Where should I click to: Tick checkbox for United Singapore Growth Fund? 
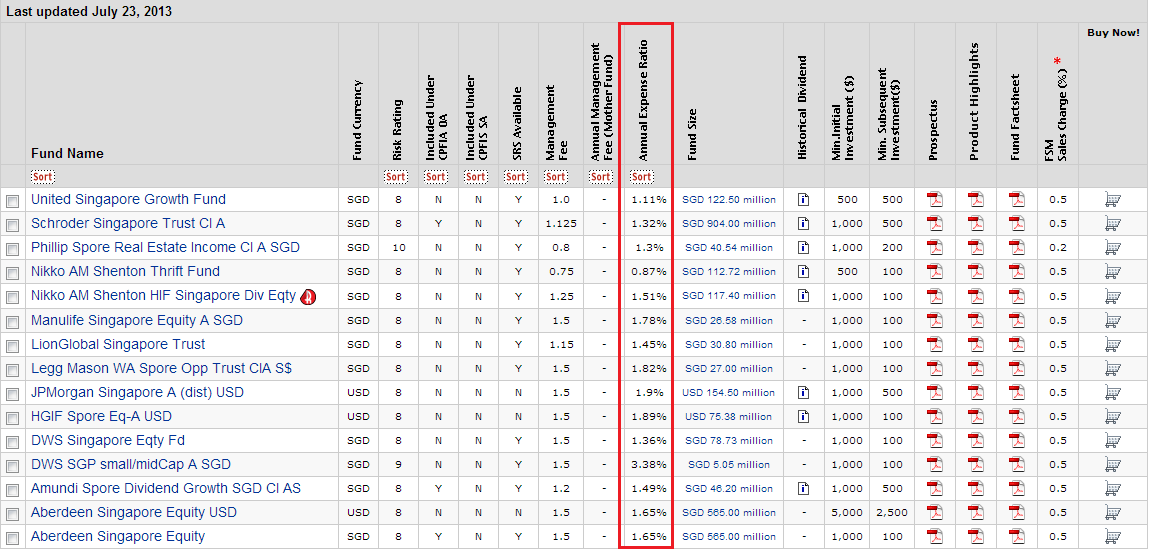coord(12,201)
